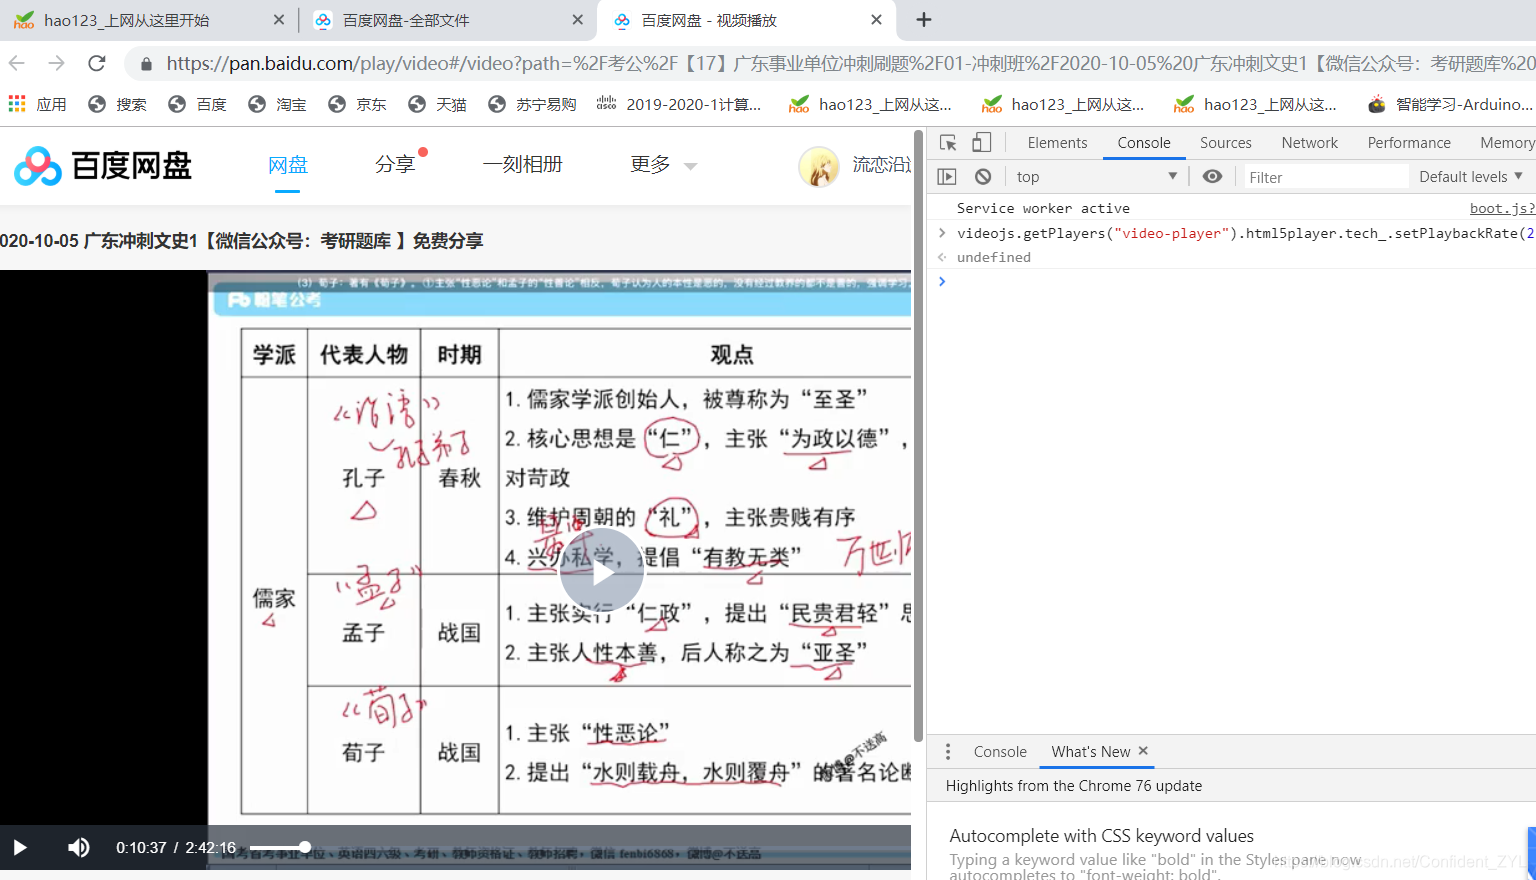Reload the page with the refresh icon

click(97, 63)
